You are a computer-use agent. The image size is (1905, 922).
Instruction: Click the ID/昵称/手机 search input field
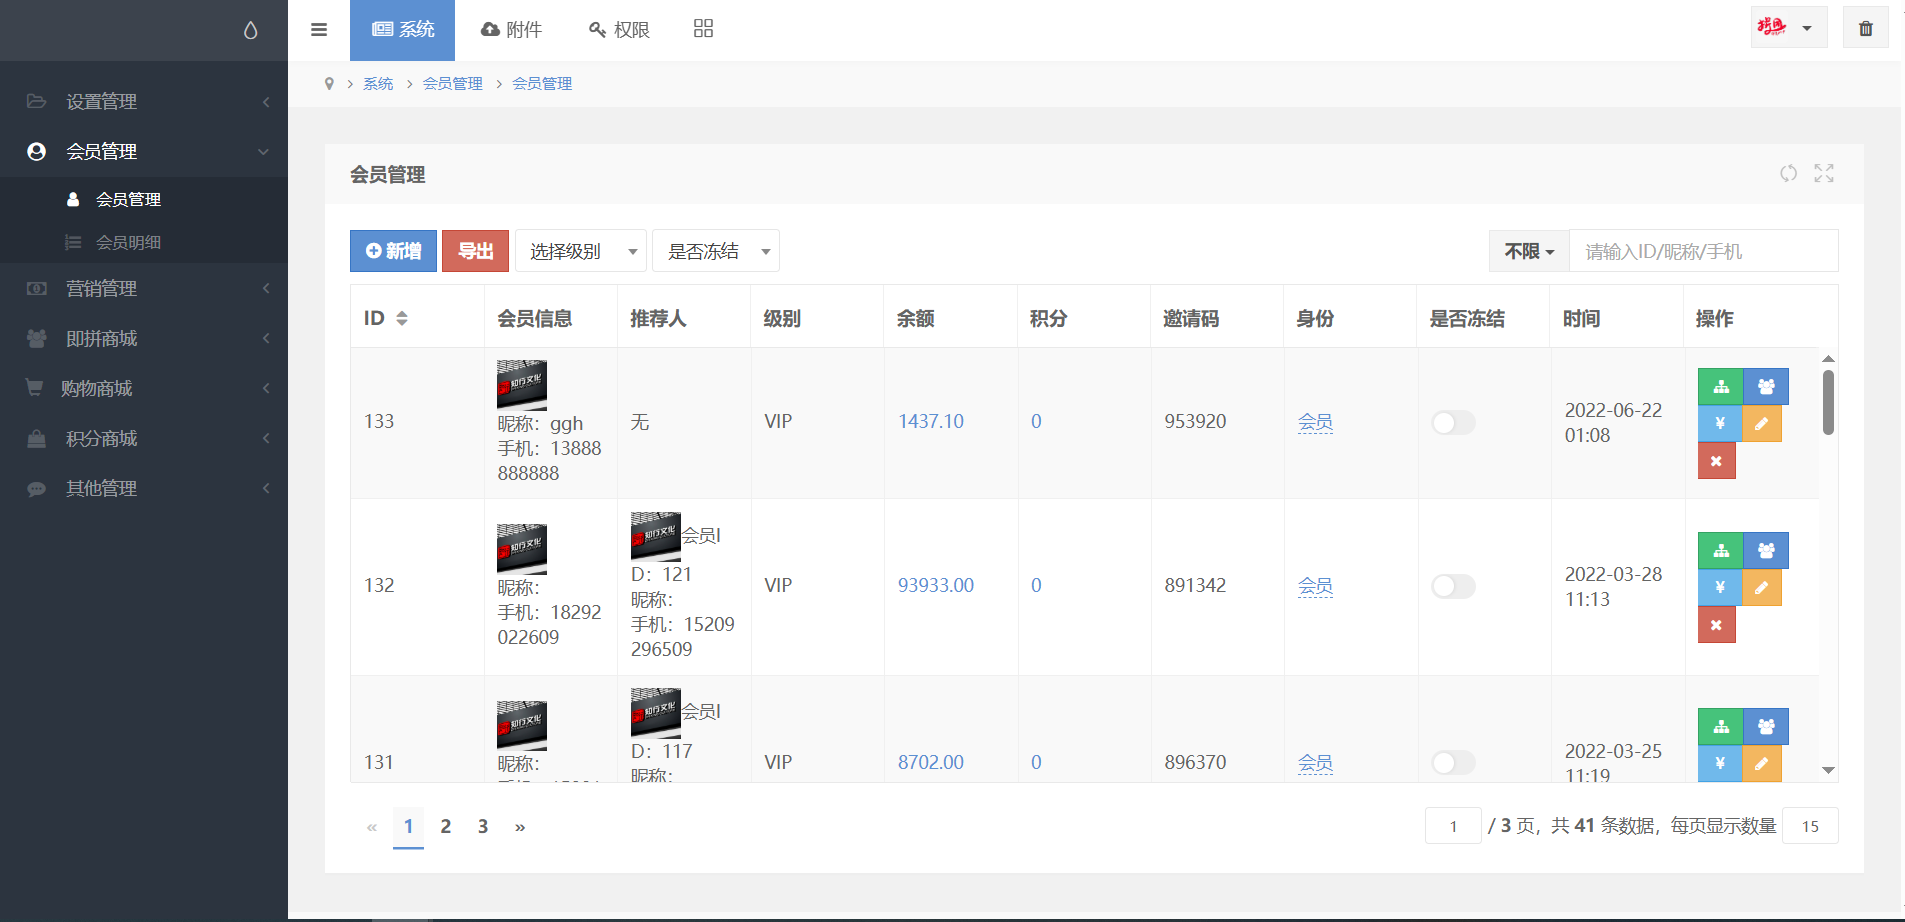(x=1702, y=252)
